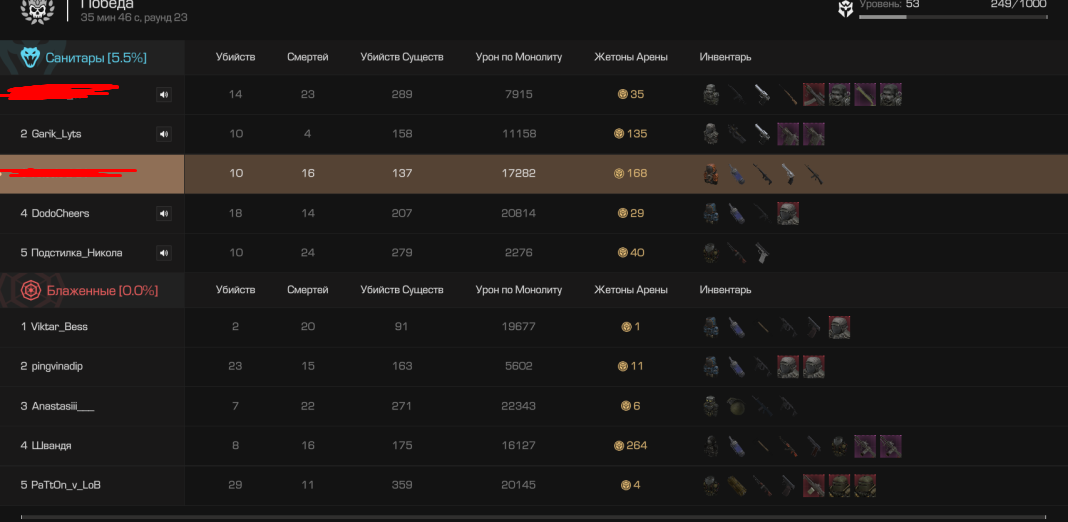Click the level badge icon near Уровень
This screenshot has height=522, width=1068.
tap(845, 8)
